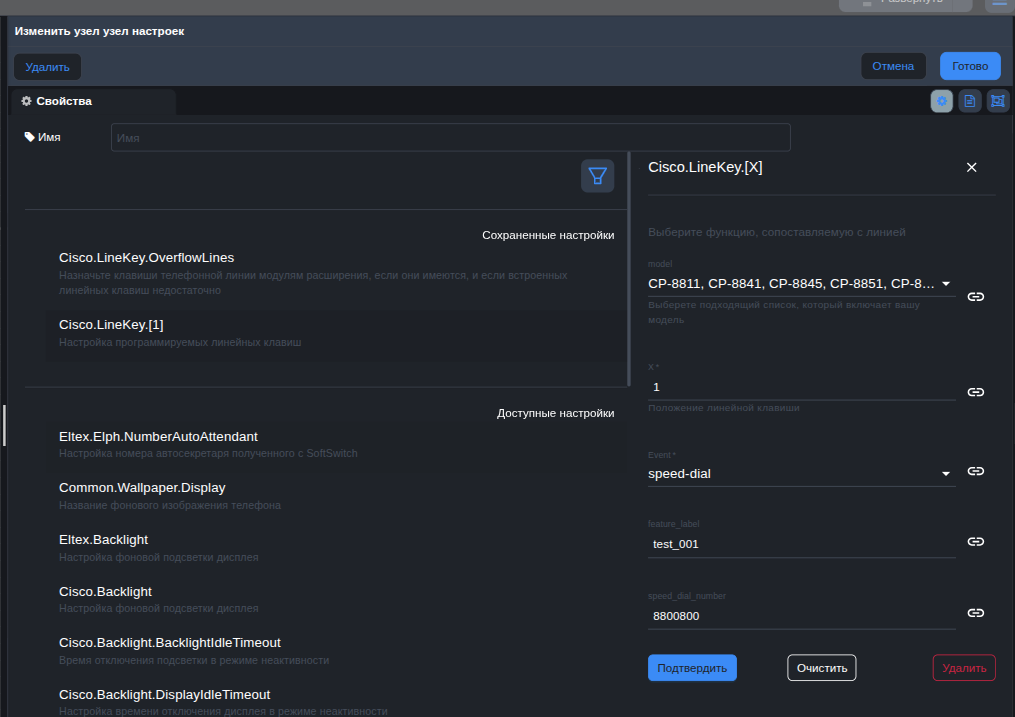Select Cisco.Backlight setting
1015x717 pixels.
(x=335, y=599)
